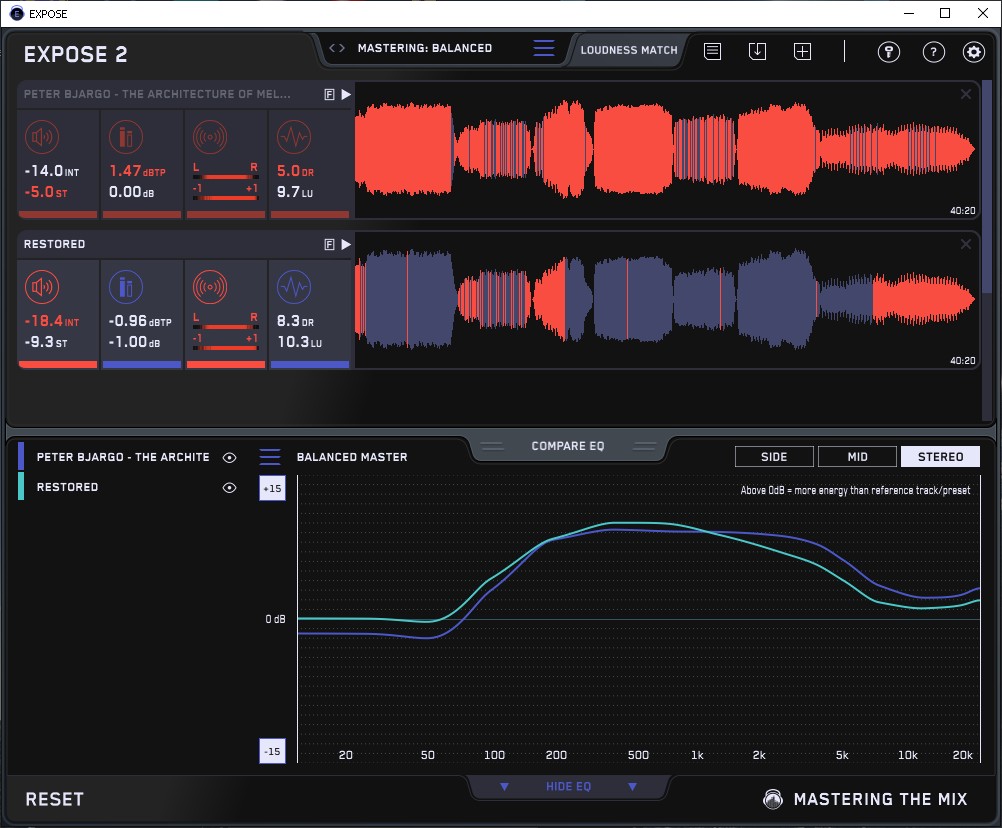Click the Peter Bjargo track title header
1002x828 pixels.
pos(157,94)
